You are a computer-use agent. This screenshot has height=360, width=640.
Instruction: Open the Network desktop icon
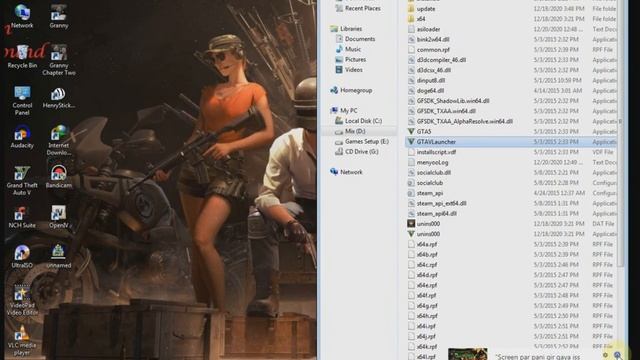pos(22,16)
